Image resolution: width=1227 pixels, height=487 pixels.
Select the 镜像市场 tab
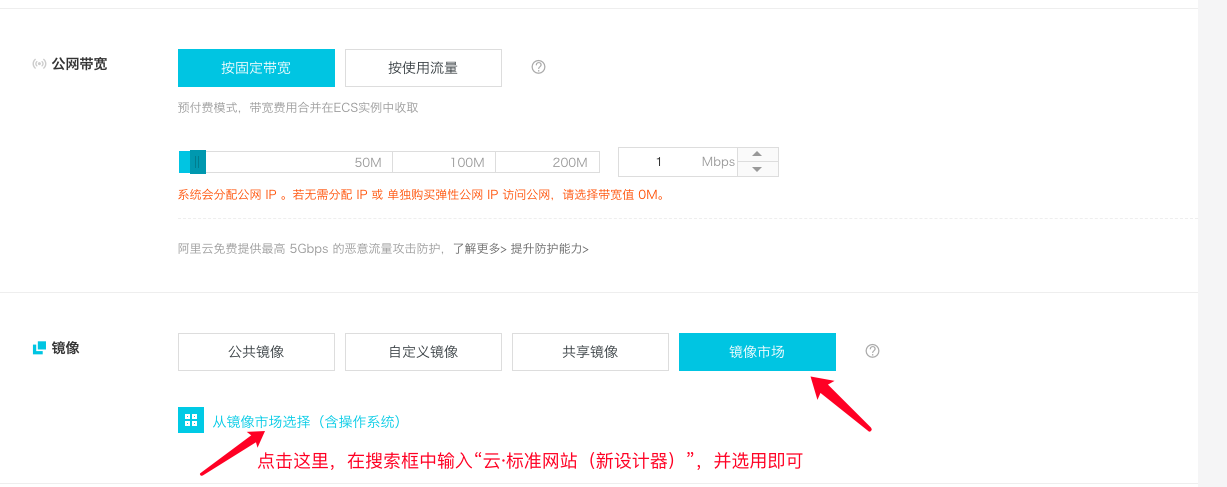pyautogui.click(x=757, y=352)
